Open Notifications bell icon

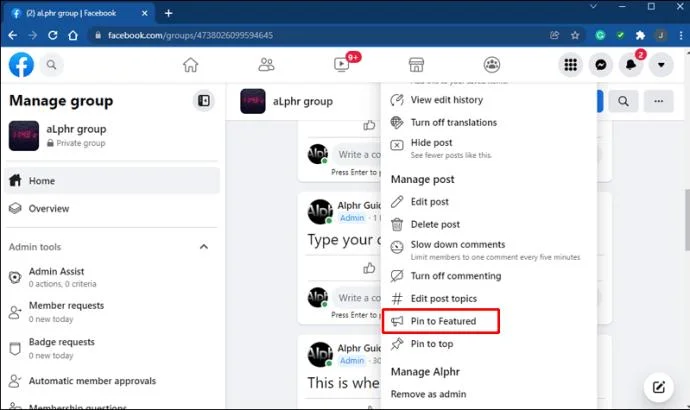[631, 65]
